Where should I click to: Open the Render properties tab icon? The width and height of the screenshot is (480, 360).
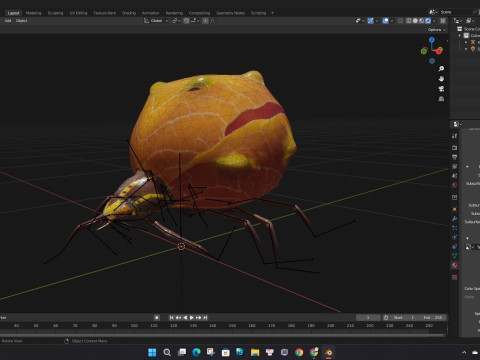(455, 147)
